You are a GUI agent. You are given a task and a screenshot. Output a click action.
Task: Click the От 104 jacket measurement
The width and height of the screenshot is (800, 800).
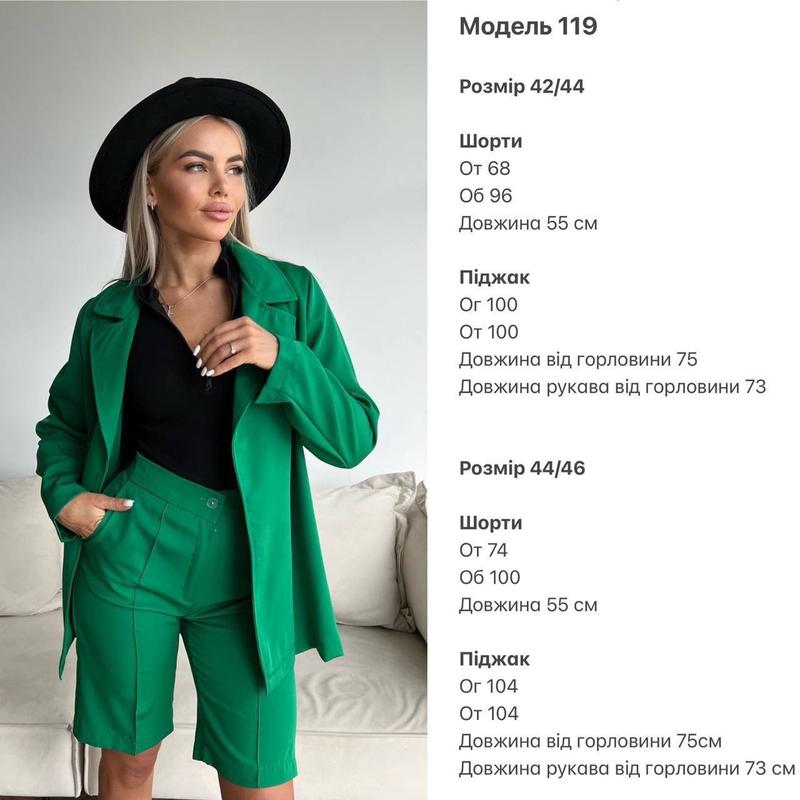[x=489, y=714]
